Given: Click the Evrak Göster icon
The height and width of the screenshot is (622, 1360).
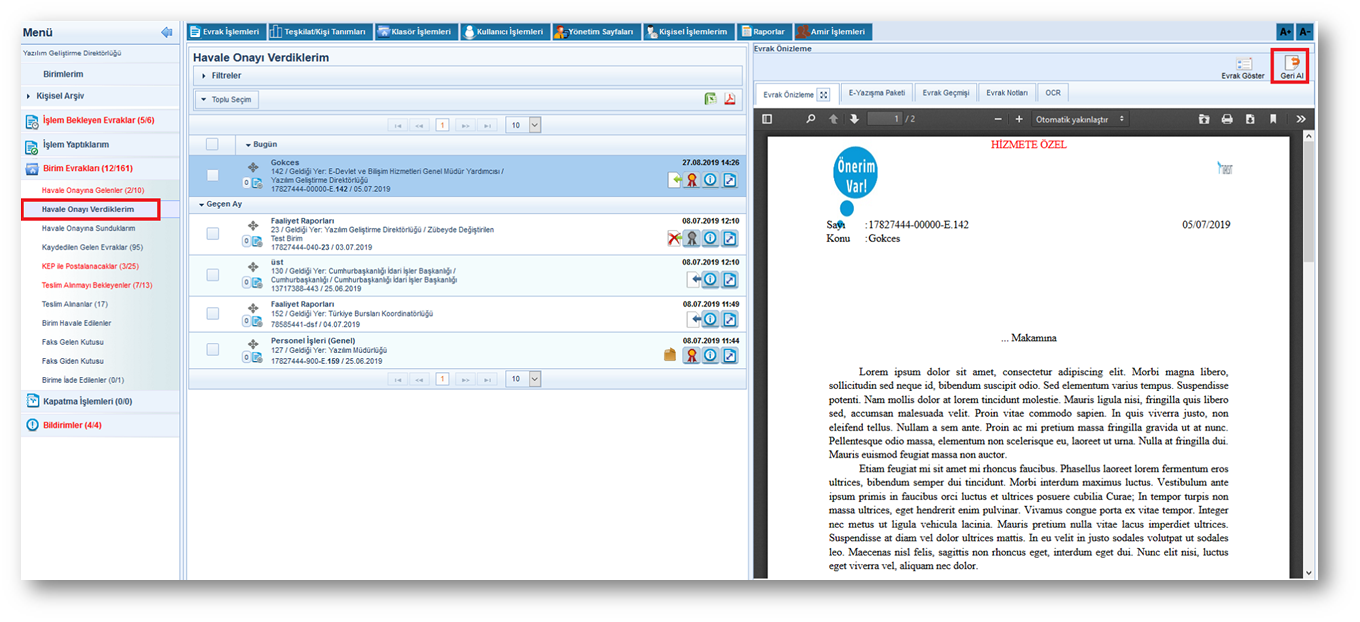Looking at the screenshot, I should [1243, 64].
